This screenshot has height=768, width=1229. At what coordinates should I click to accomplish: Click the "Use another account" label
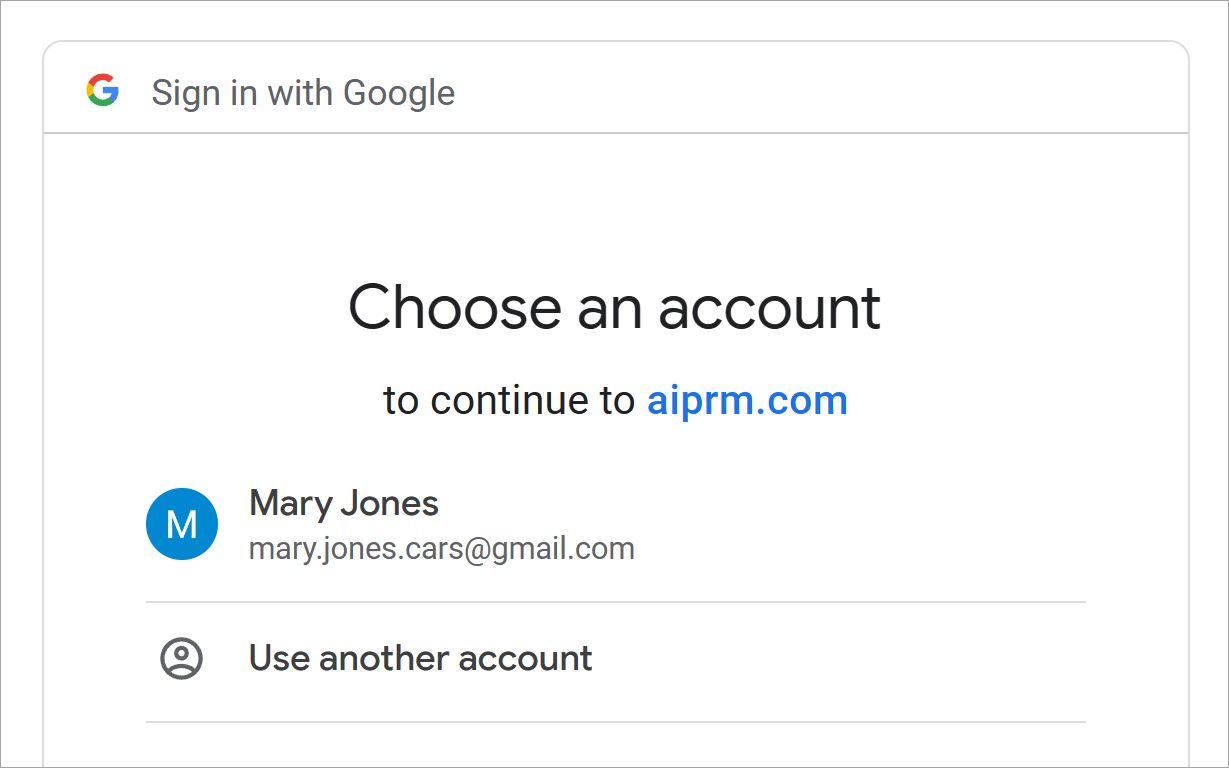coord(420,659)
